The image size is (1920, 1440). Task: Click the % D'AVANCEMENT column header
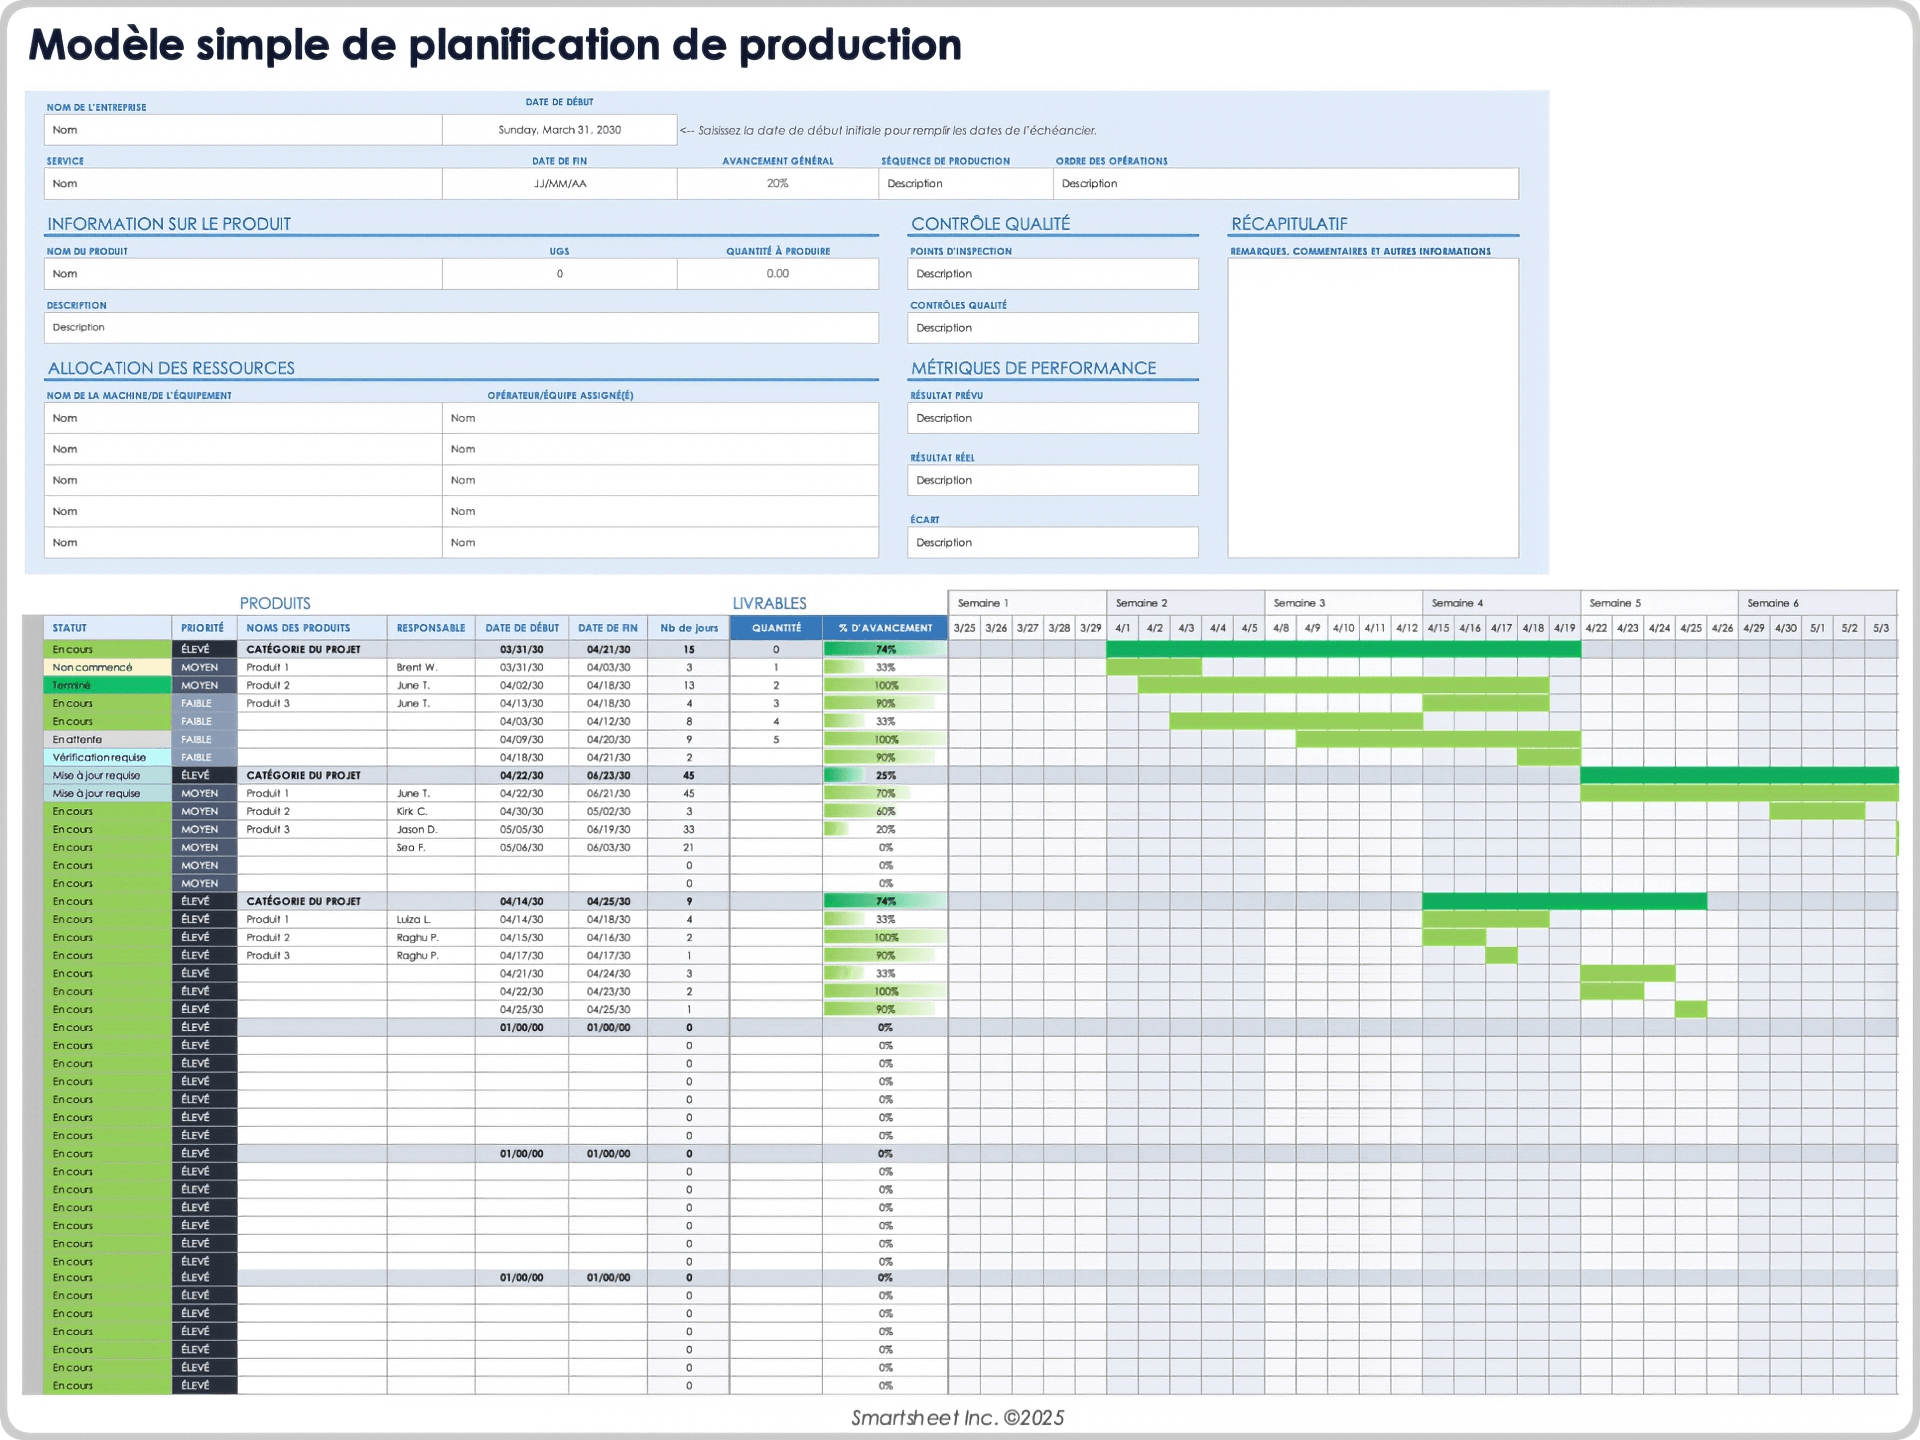(884, 627)
